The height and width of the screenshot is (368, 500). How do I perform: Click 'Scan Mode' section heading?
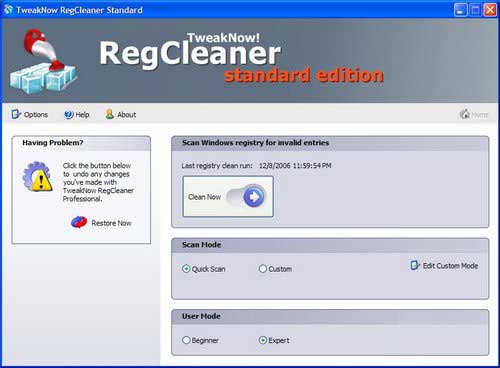[x=201, y=245]
